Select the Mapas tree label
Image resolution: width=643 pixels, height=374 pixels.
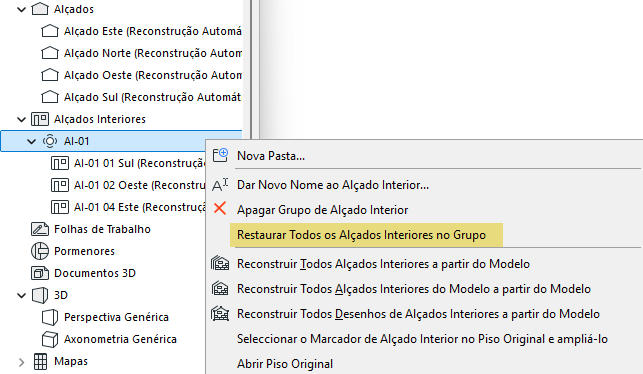tap(71, 361)
